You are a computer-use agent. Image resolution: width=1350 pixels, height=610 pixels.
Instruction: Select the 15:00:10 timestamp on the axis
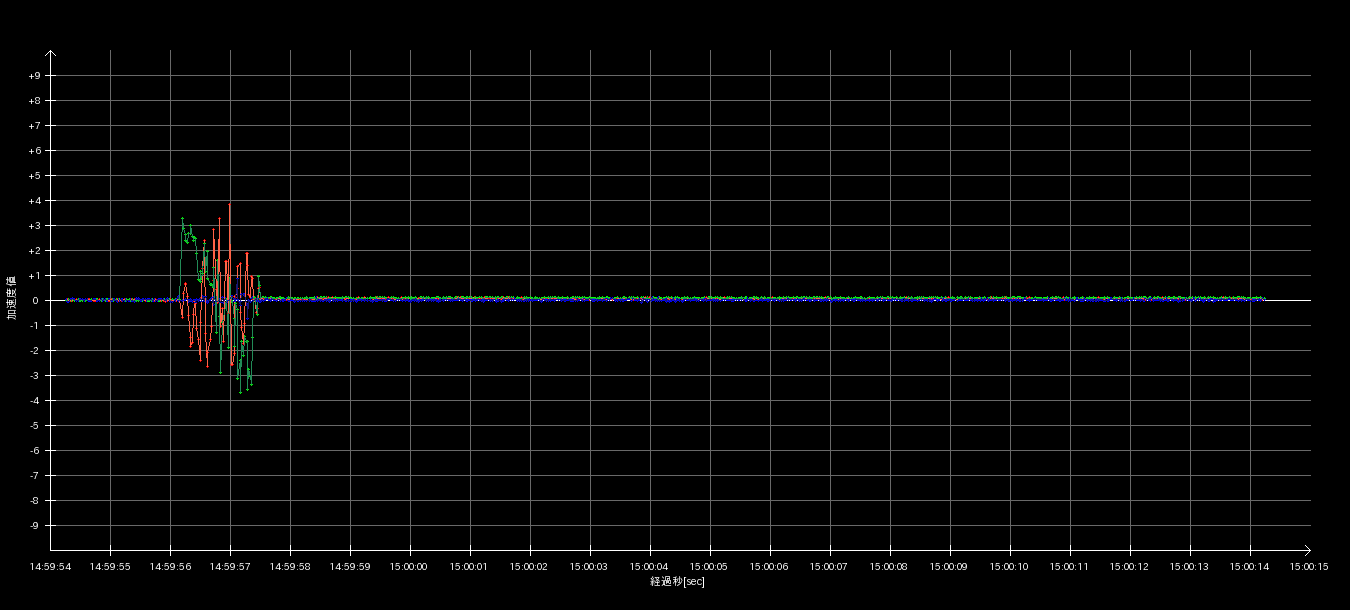point(1010,566)
